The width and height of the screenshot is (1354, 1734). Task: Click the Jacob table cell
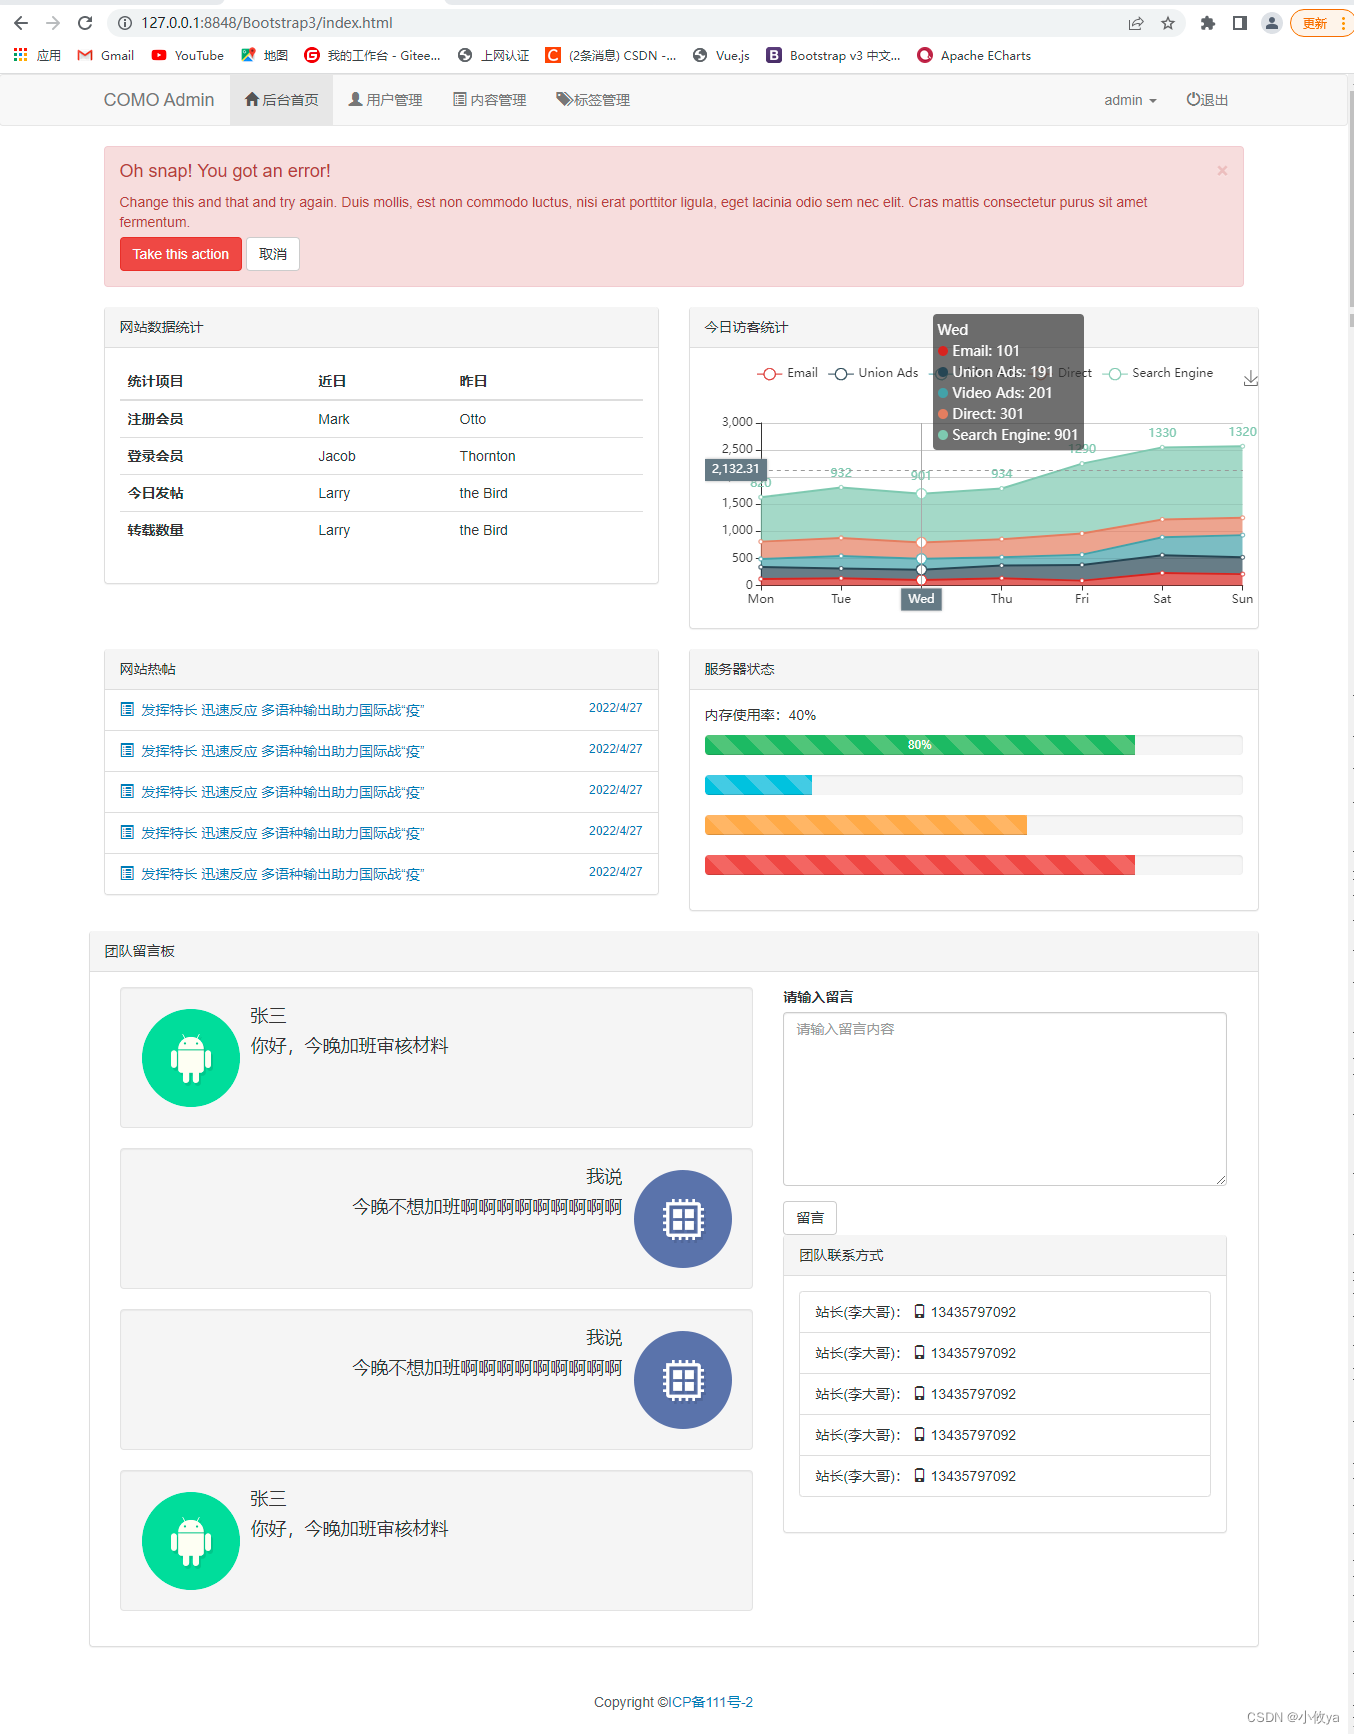337,456
